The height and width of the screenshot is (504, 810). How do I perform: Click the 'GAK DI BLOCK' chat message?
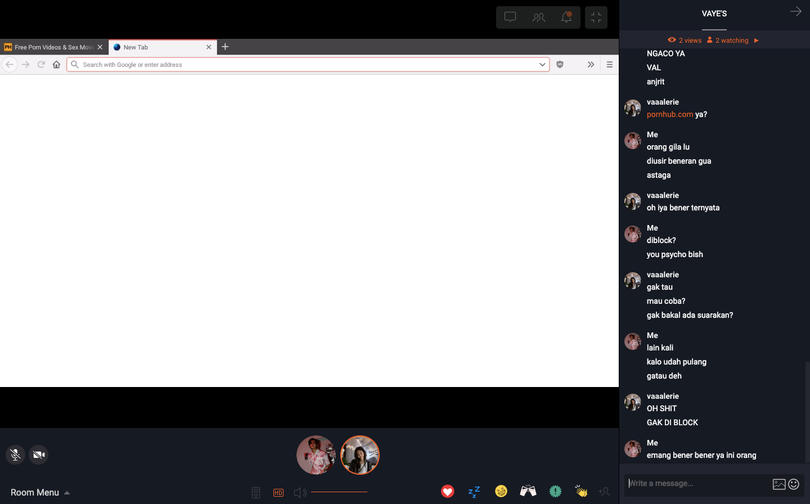click(x=672, y=422)
